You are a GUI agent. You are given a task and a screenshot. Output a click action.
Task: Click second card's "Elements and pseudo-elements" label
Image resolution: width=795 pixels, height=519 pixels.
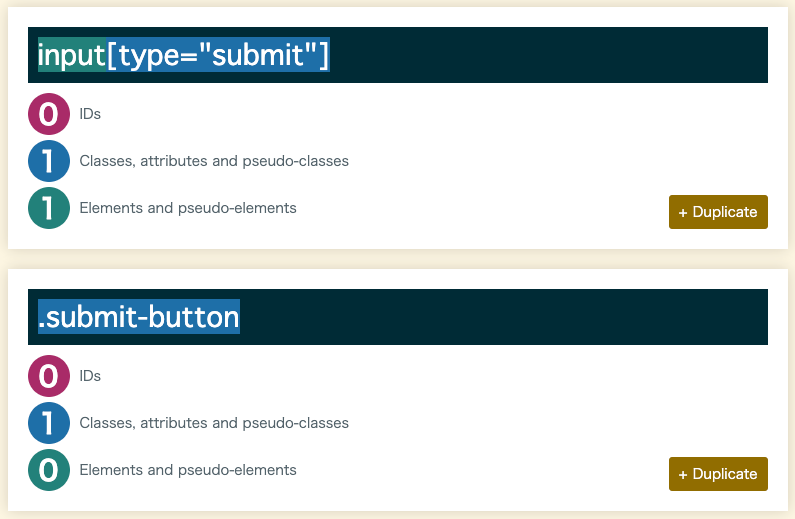pos(188,470)
